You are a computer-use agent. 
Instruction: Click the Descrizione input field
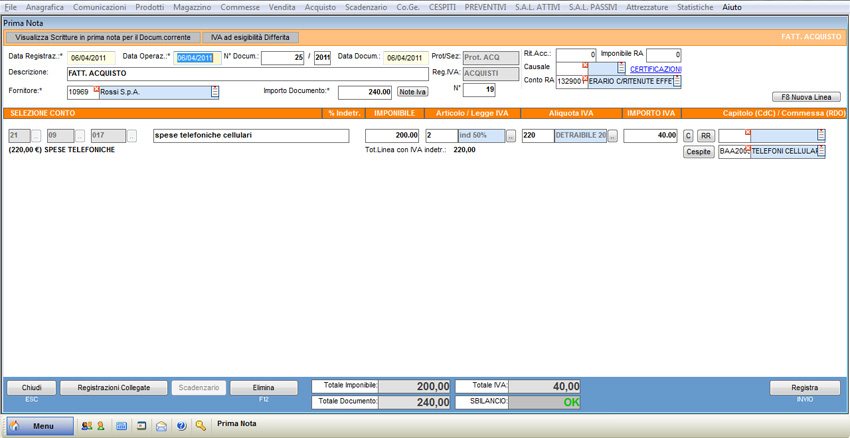tap(247, 74)
